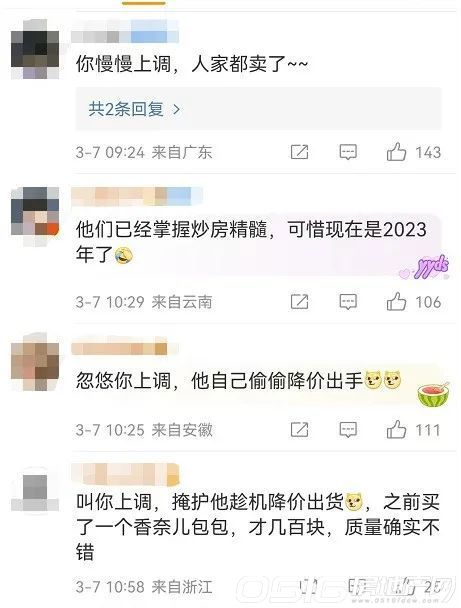Viewport: 461px width, 608px height.
Task: Open the Anhui commenter's avatar
Action: click(x=35, y=361)
